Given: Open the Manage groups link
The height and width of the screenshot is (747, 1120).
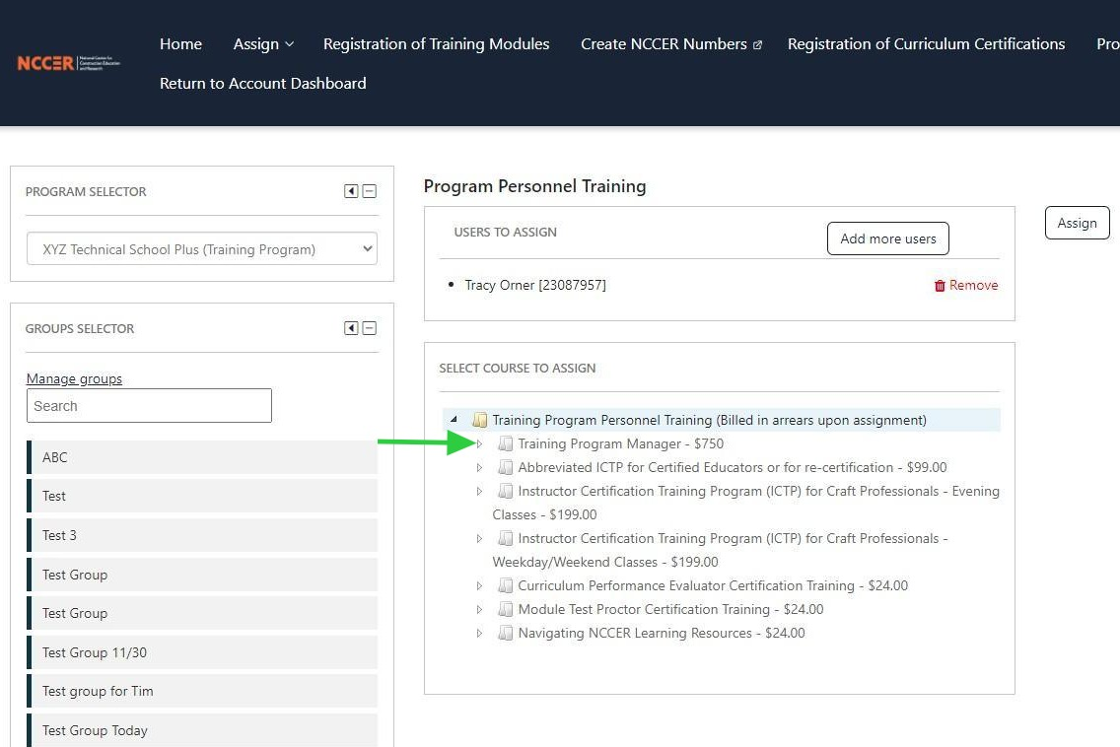Looking at the screenshot, I should [x=73, y=378].
